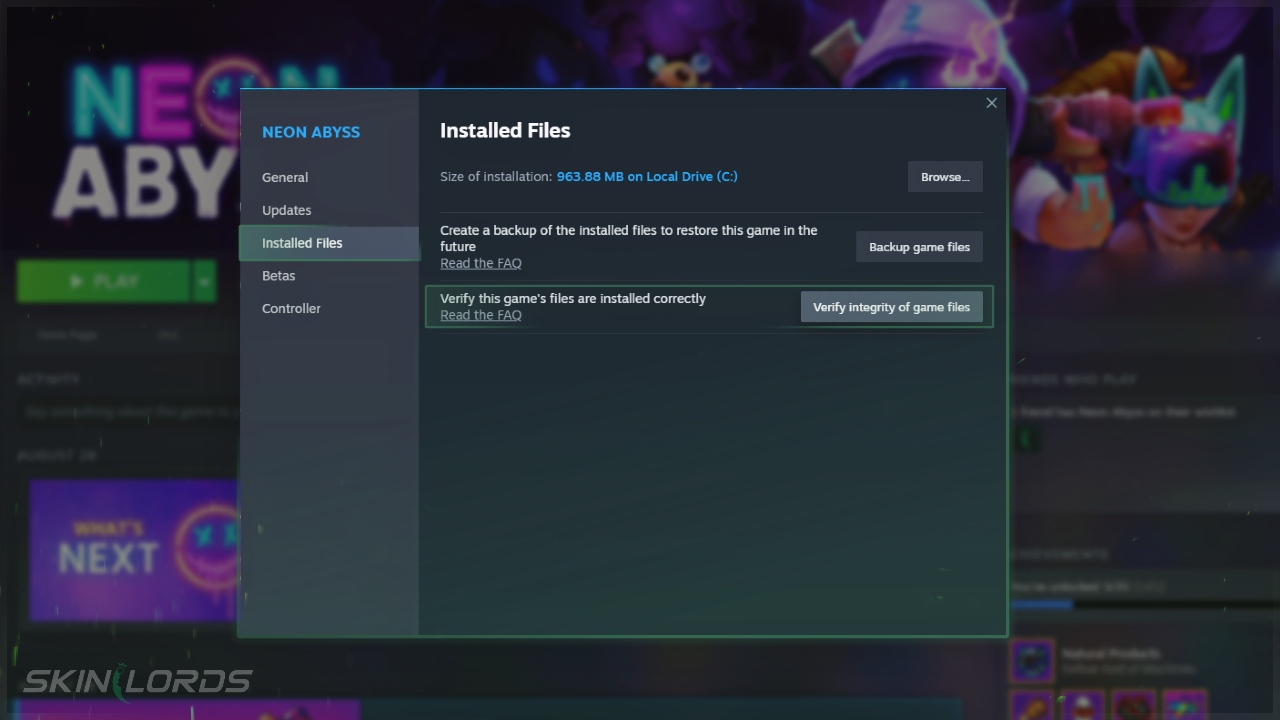This screenshot has width=1280, height=720.
Task: Open Read the FAQ link under backup
Action: click(x=481, y=263)
